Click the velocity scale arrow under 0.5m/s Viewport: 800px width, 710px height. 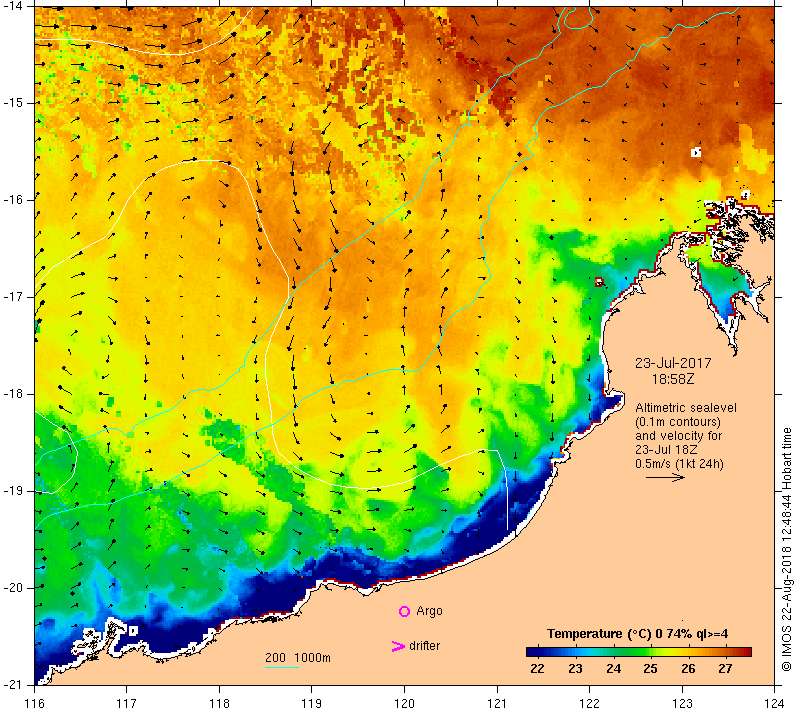665,477
